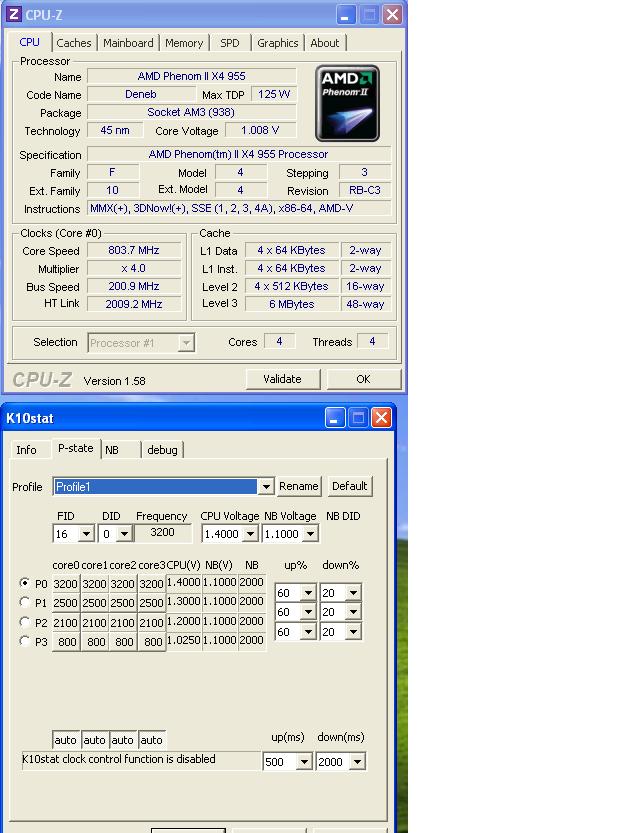Click the Level 3 cache value 6 MBytes

291,304
